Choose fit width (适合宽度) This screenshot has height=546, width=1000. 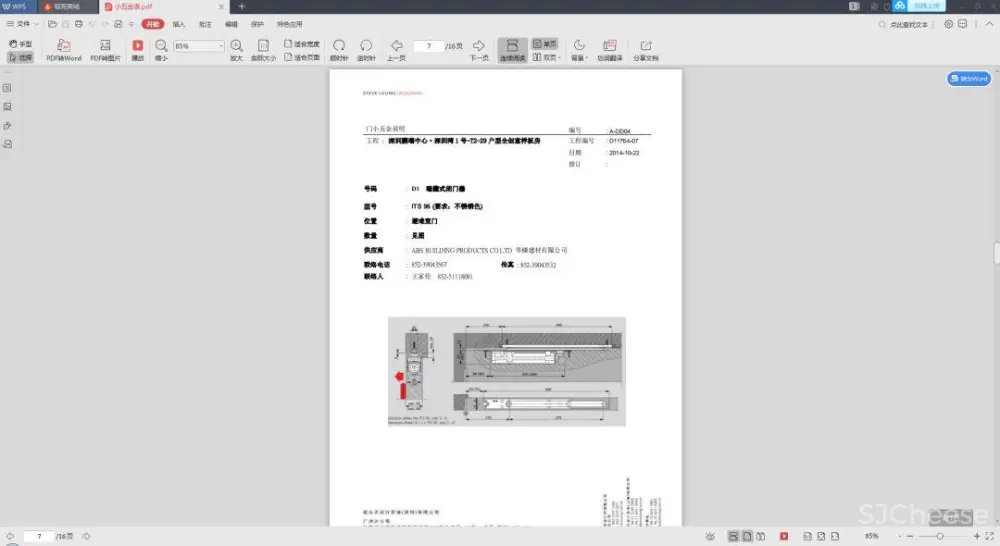pos(302,44)
